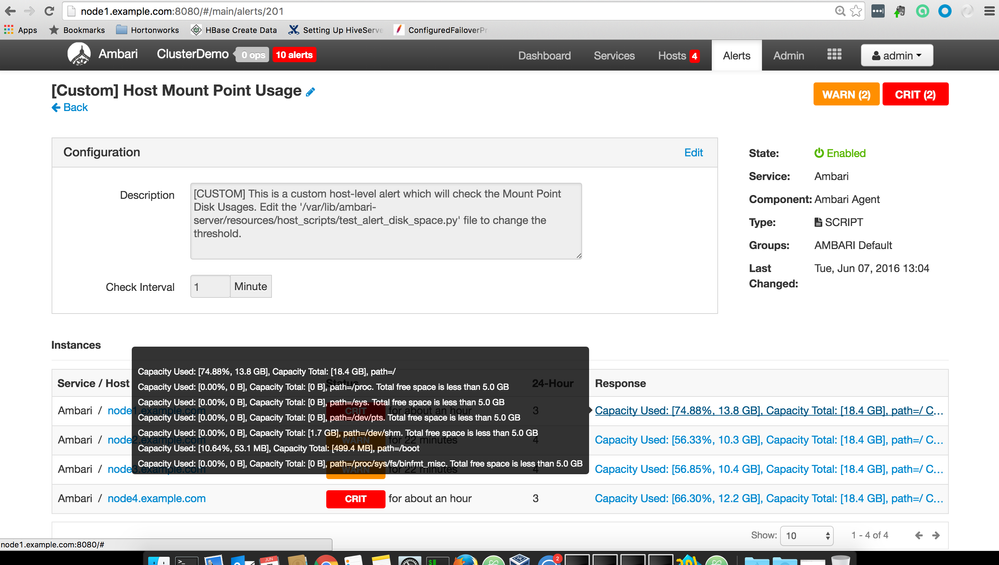Click the Check Interval number field

tap(210, 287)
